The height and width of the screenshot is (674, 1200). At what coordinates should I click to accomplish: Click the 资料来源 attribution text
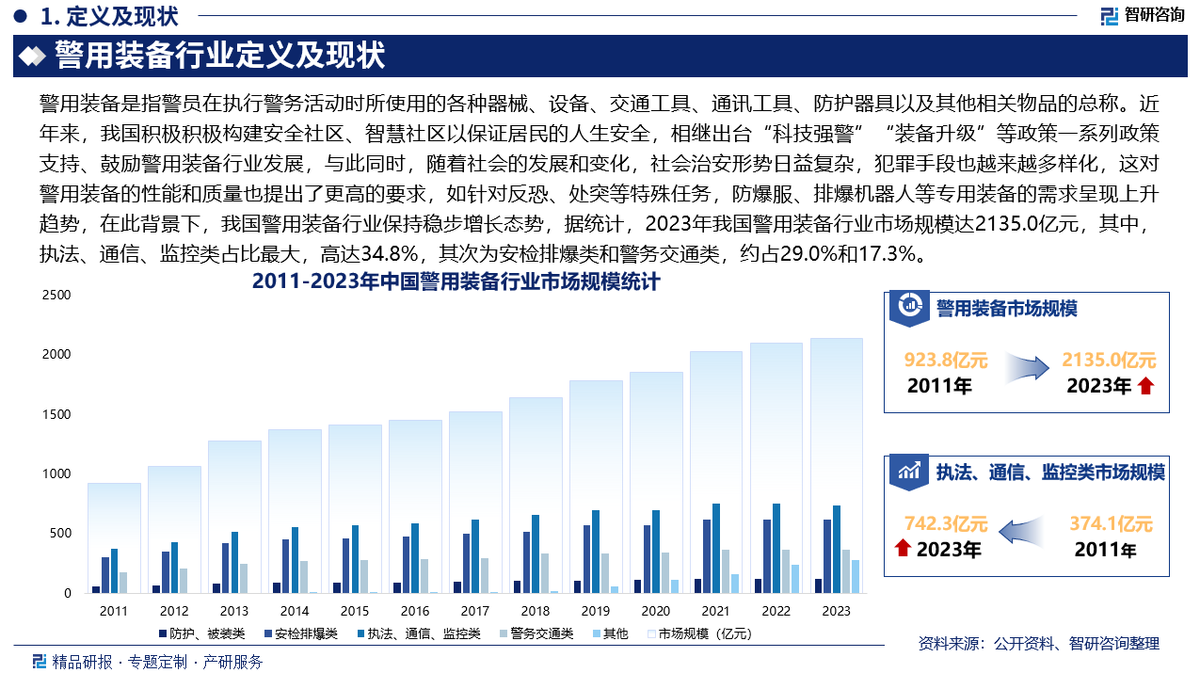click(x=1040, y=645)
